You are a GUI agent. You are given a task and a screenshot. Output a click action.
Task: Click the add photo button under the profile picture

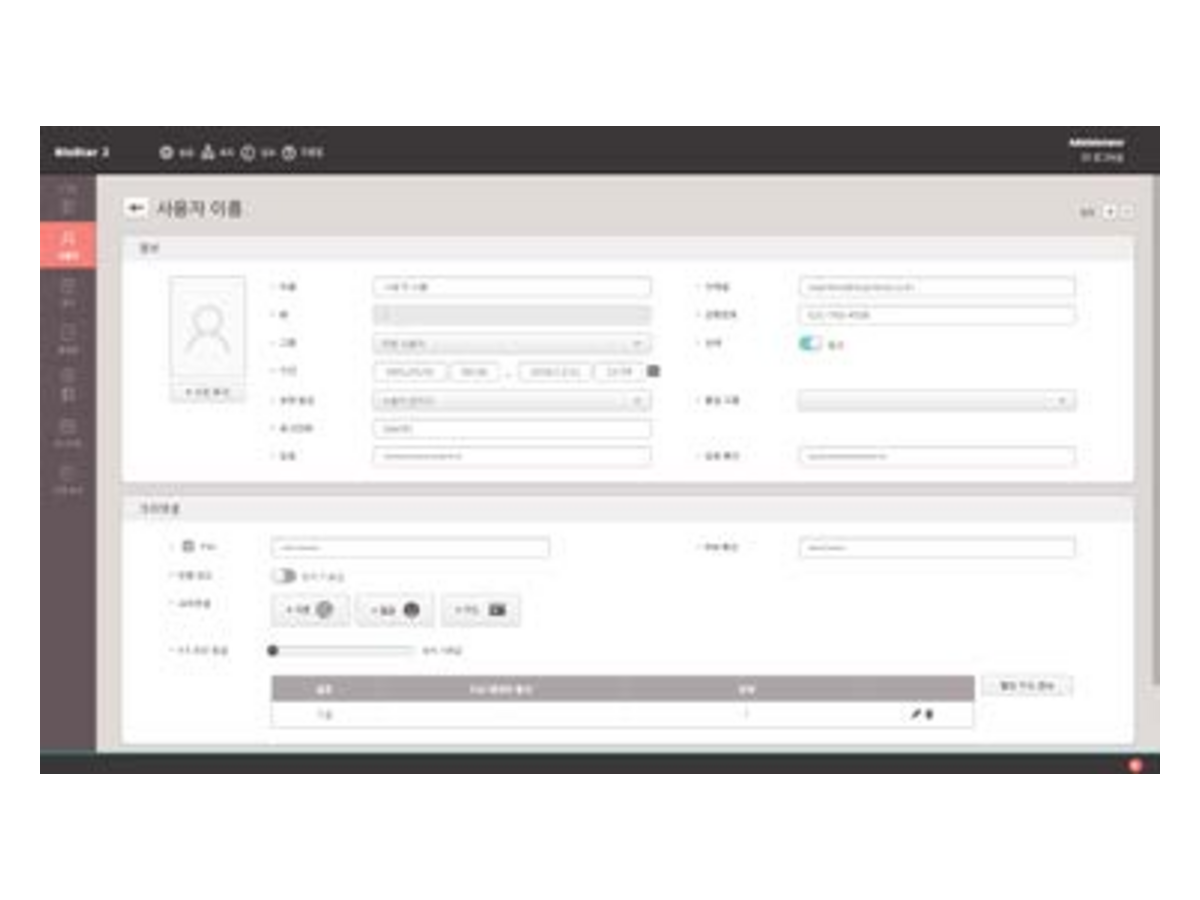pos(207,393)
